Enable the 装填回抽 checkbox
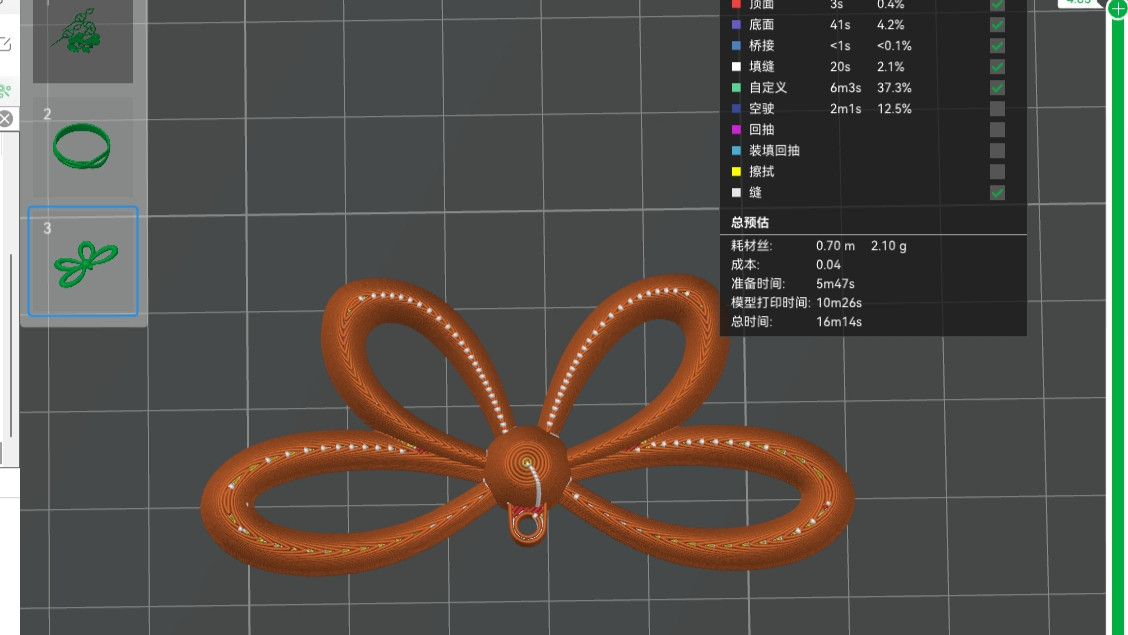 (x=997, y=151)
